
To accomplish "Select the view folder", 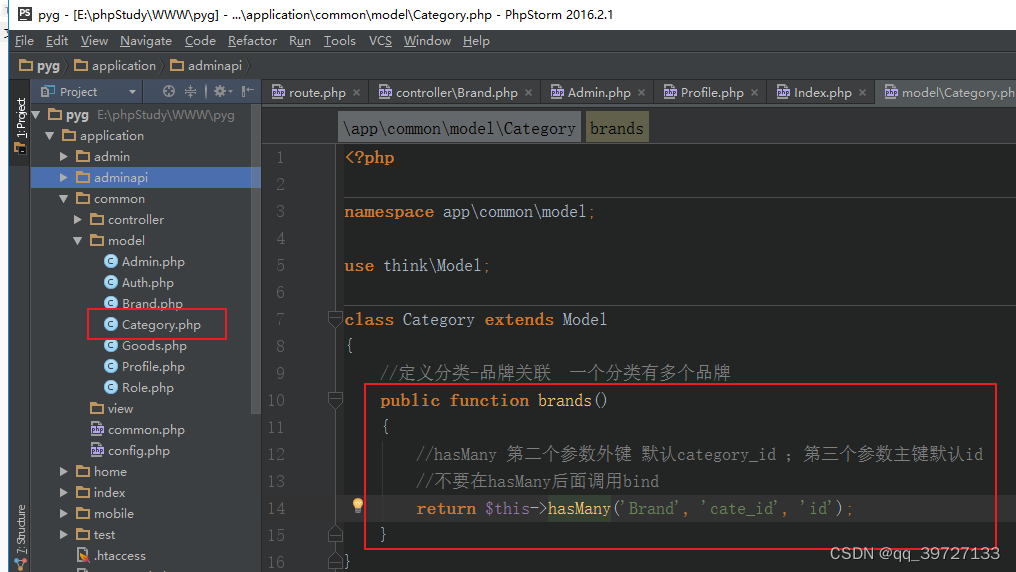I will tap(112, 409).
